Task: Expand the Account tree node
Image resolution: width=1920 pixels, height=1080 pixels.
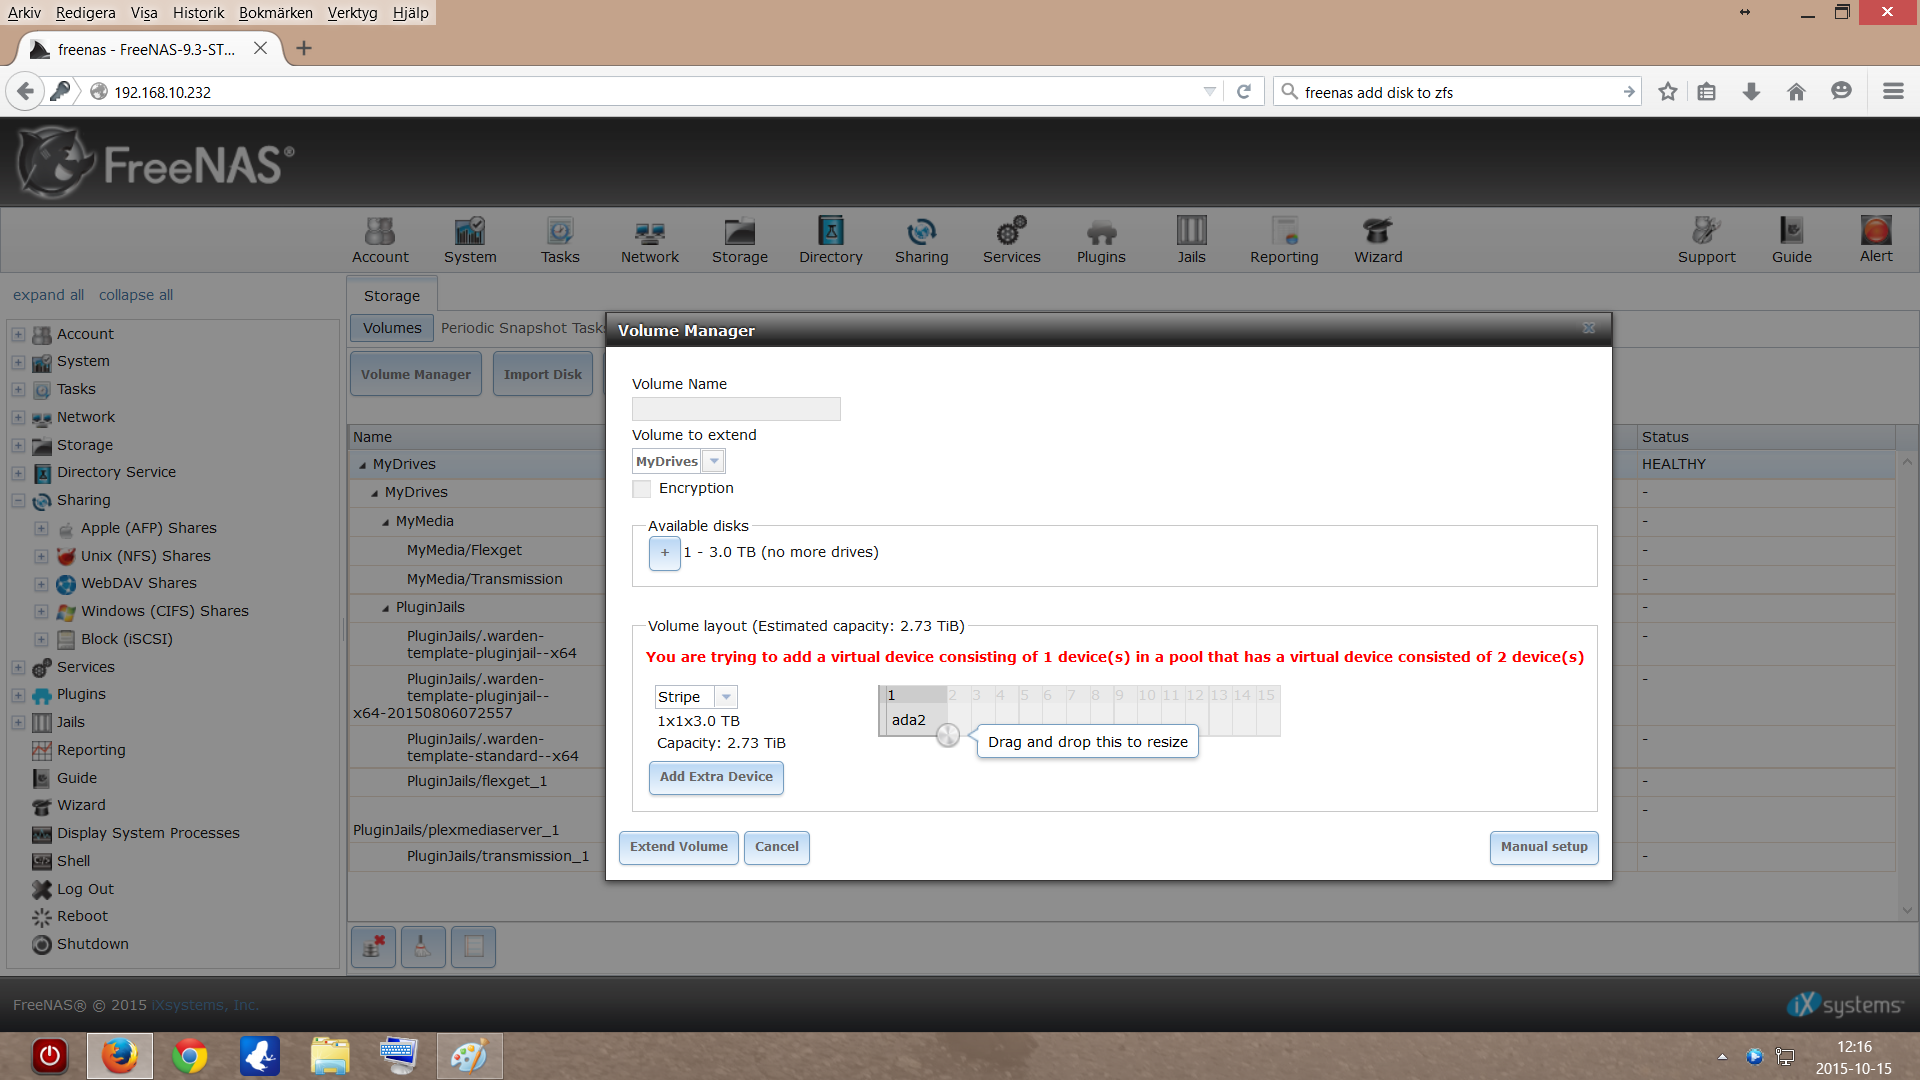Action: tap(18, 334)
